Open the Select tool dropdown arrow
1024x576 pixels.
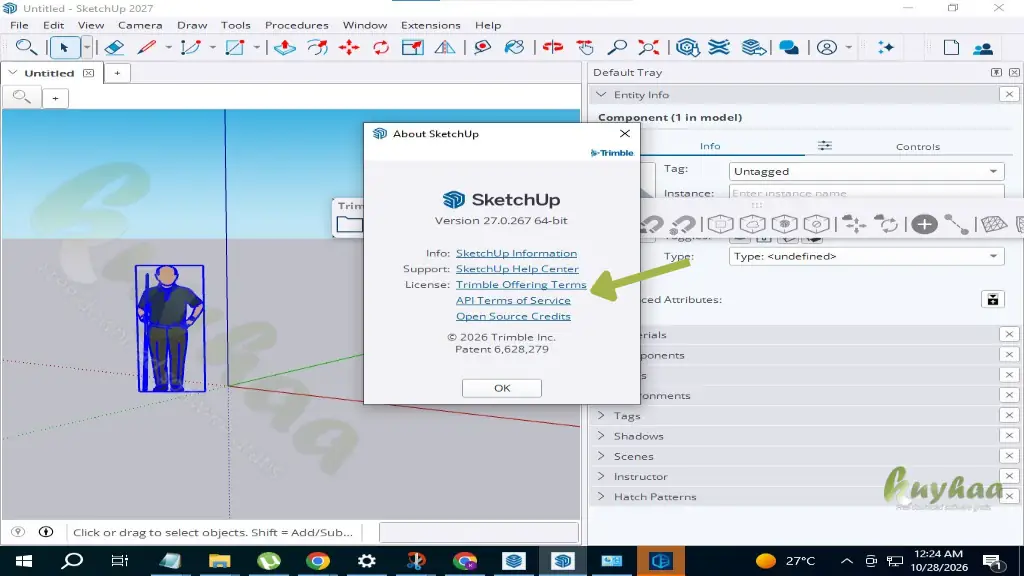coord(86,47)
